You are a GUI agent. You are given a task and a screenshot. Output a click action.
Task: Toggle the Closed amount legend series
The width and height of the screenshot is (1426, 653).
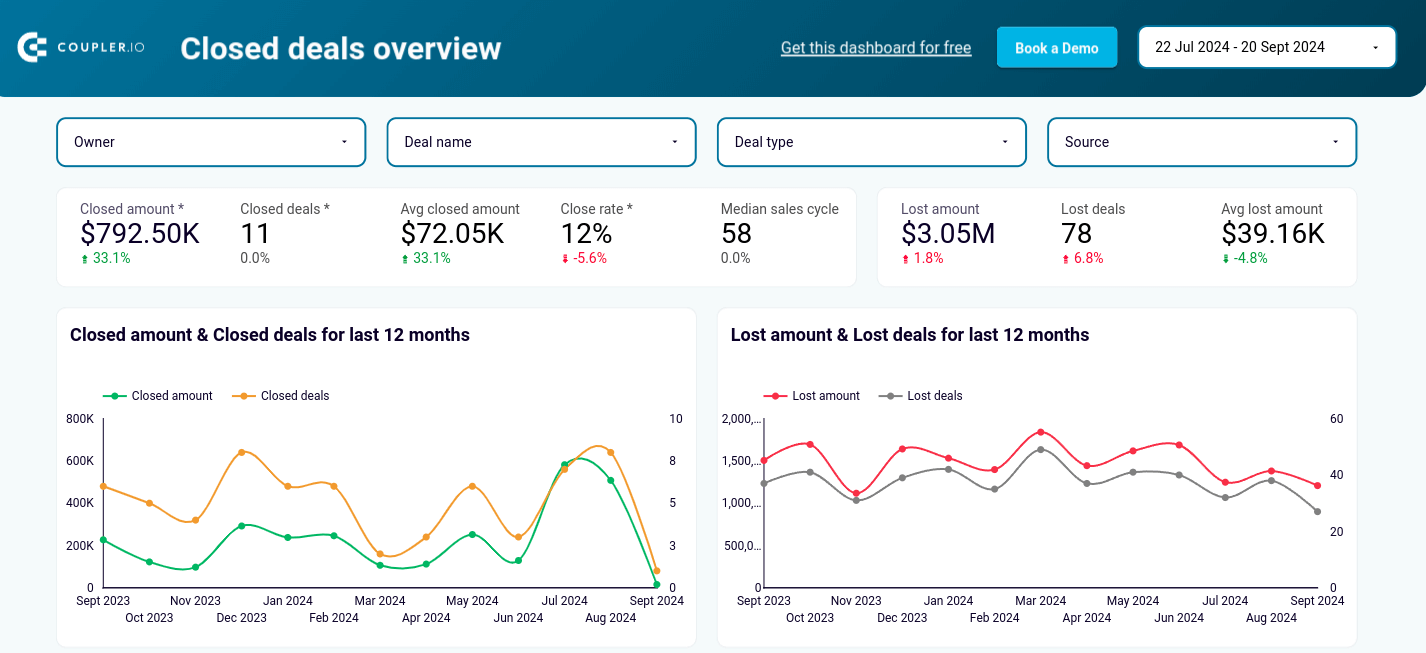coord(158,396)
